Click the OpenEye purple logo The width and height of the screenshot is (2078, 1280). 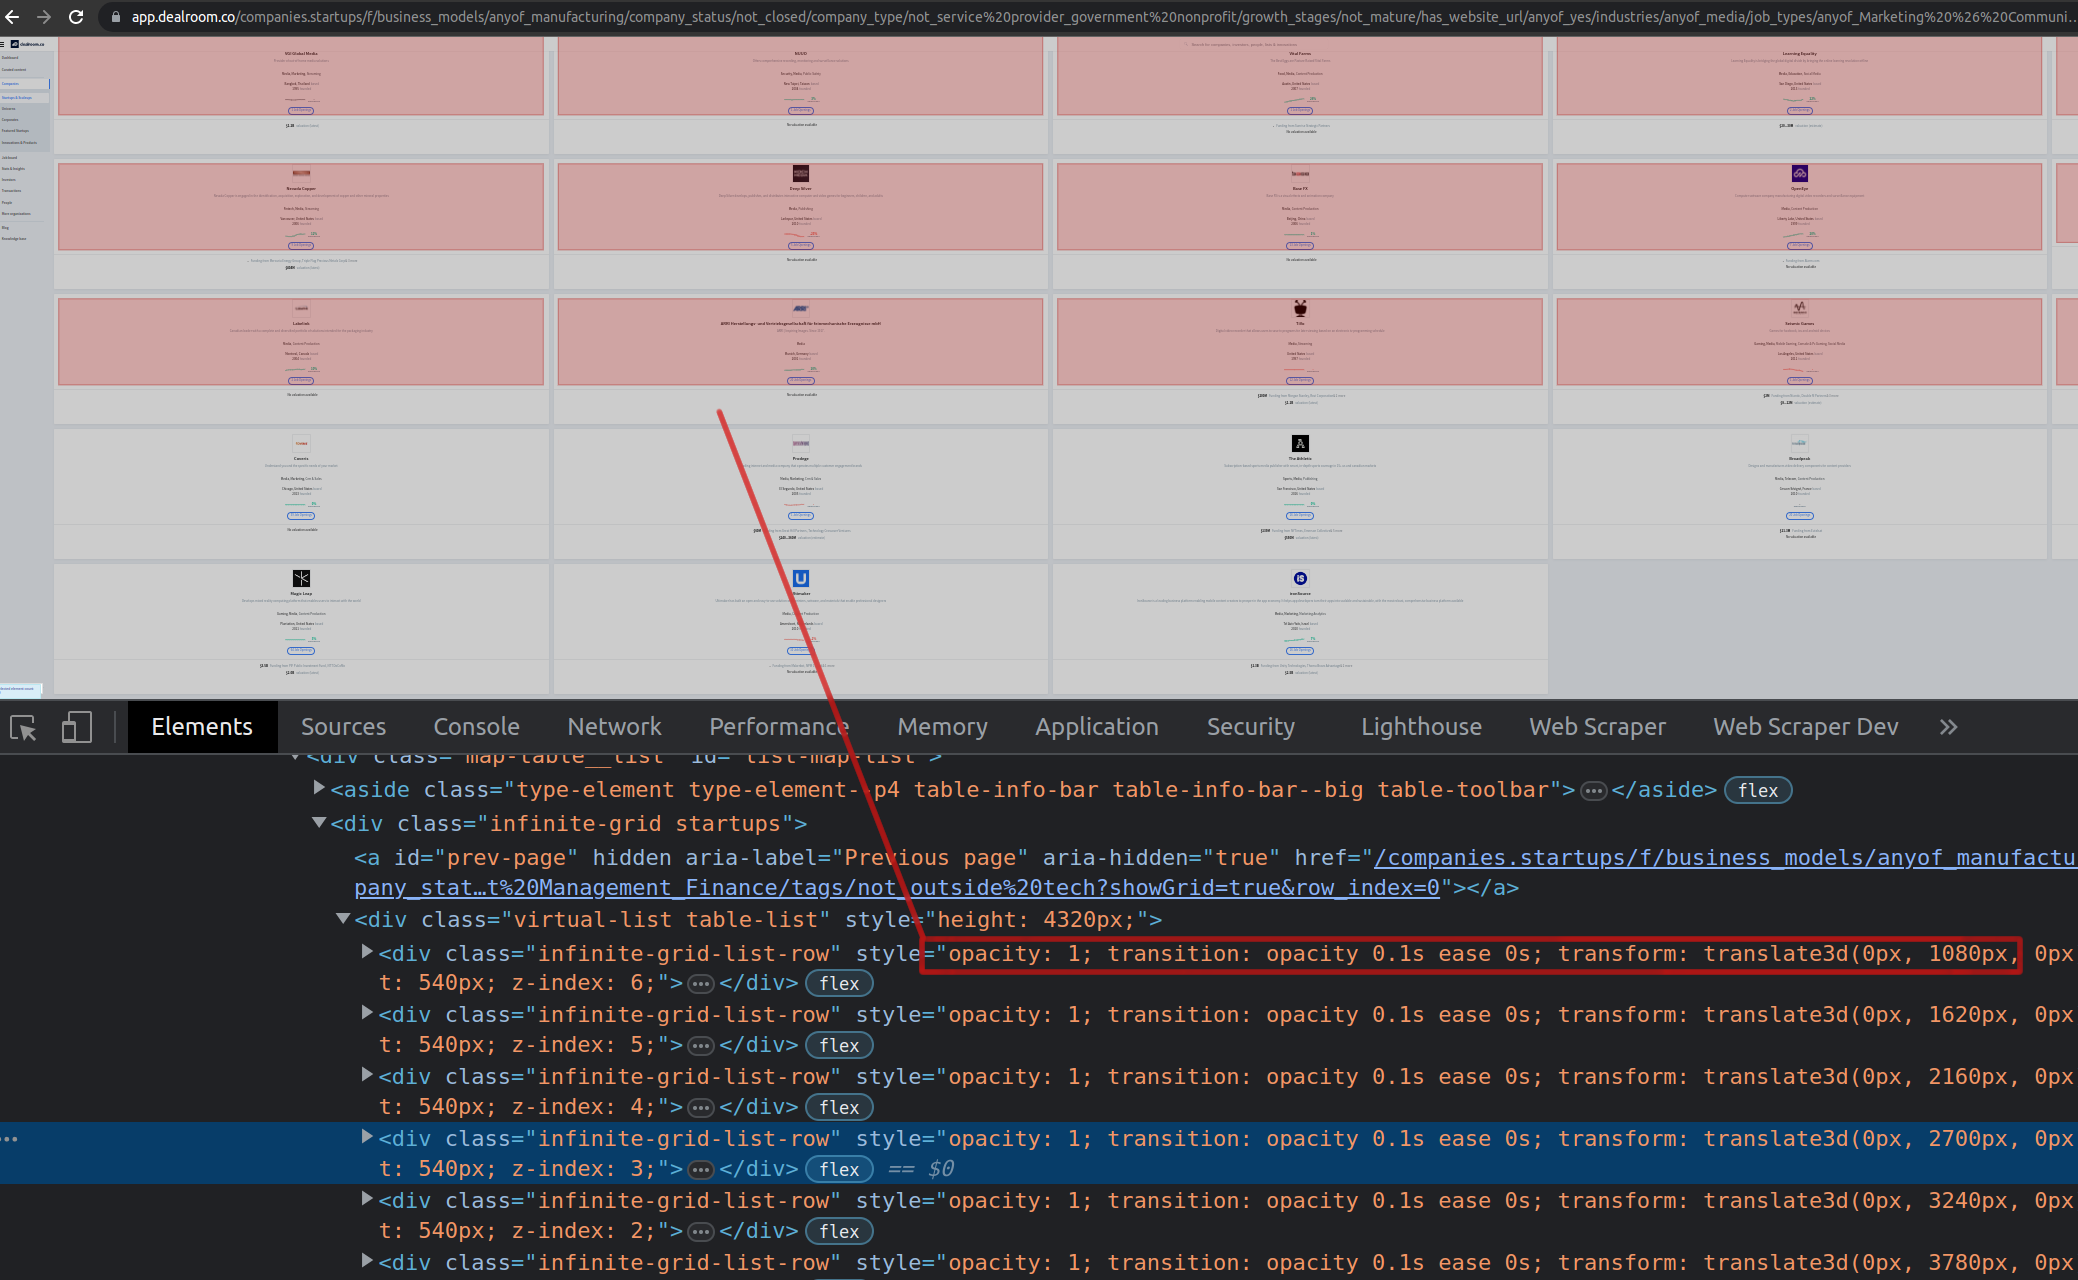(1799, 174)
